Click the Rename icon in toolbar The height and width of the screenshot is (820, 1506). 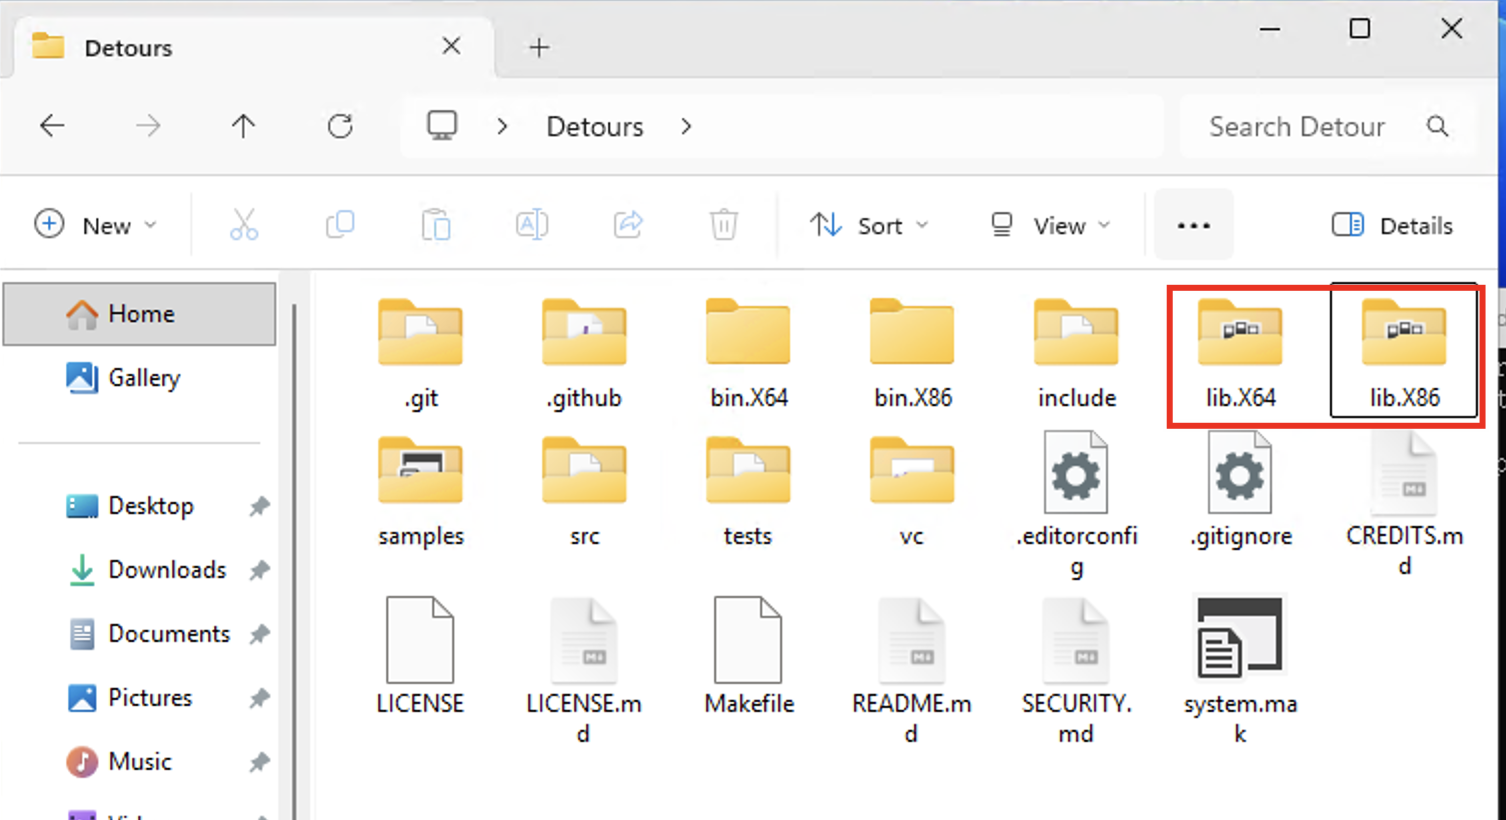click(x=532, y=225)
